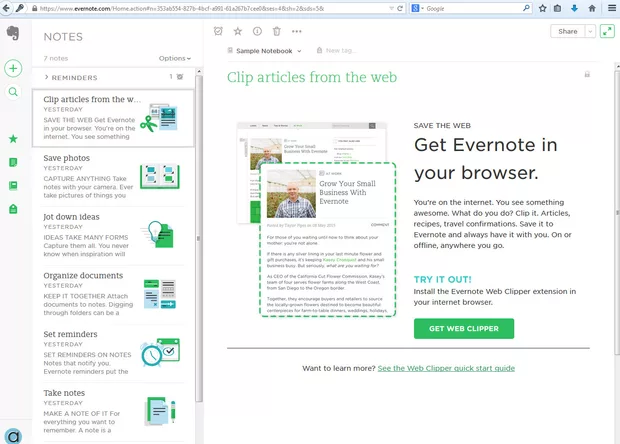620x444 pixels.
Task: Expand note to full screen
Action: [x=607, y=31]
